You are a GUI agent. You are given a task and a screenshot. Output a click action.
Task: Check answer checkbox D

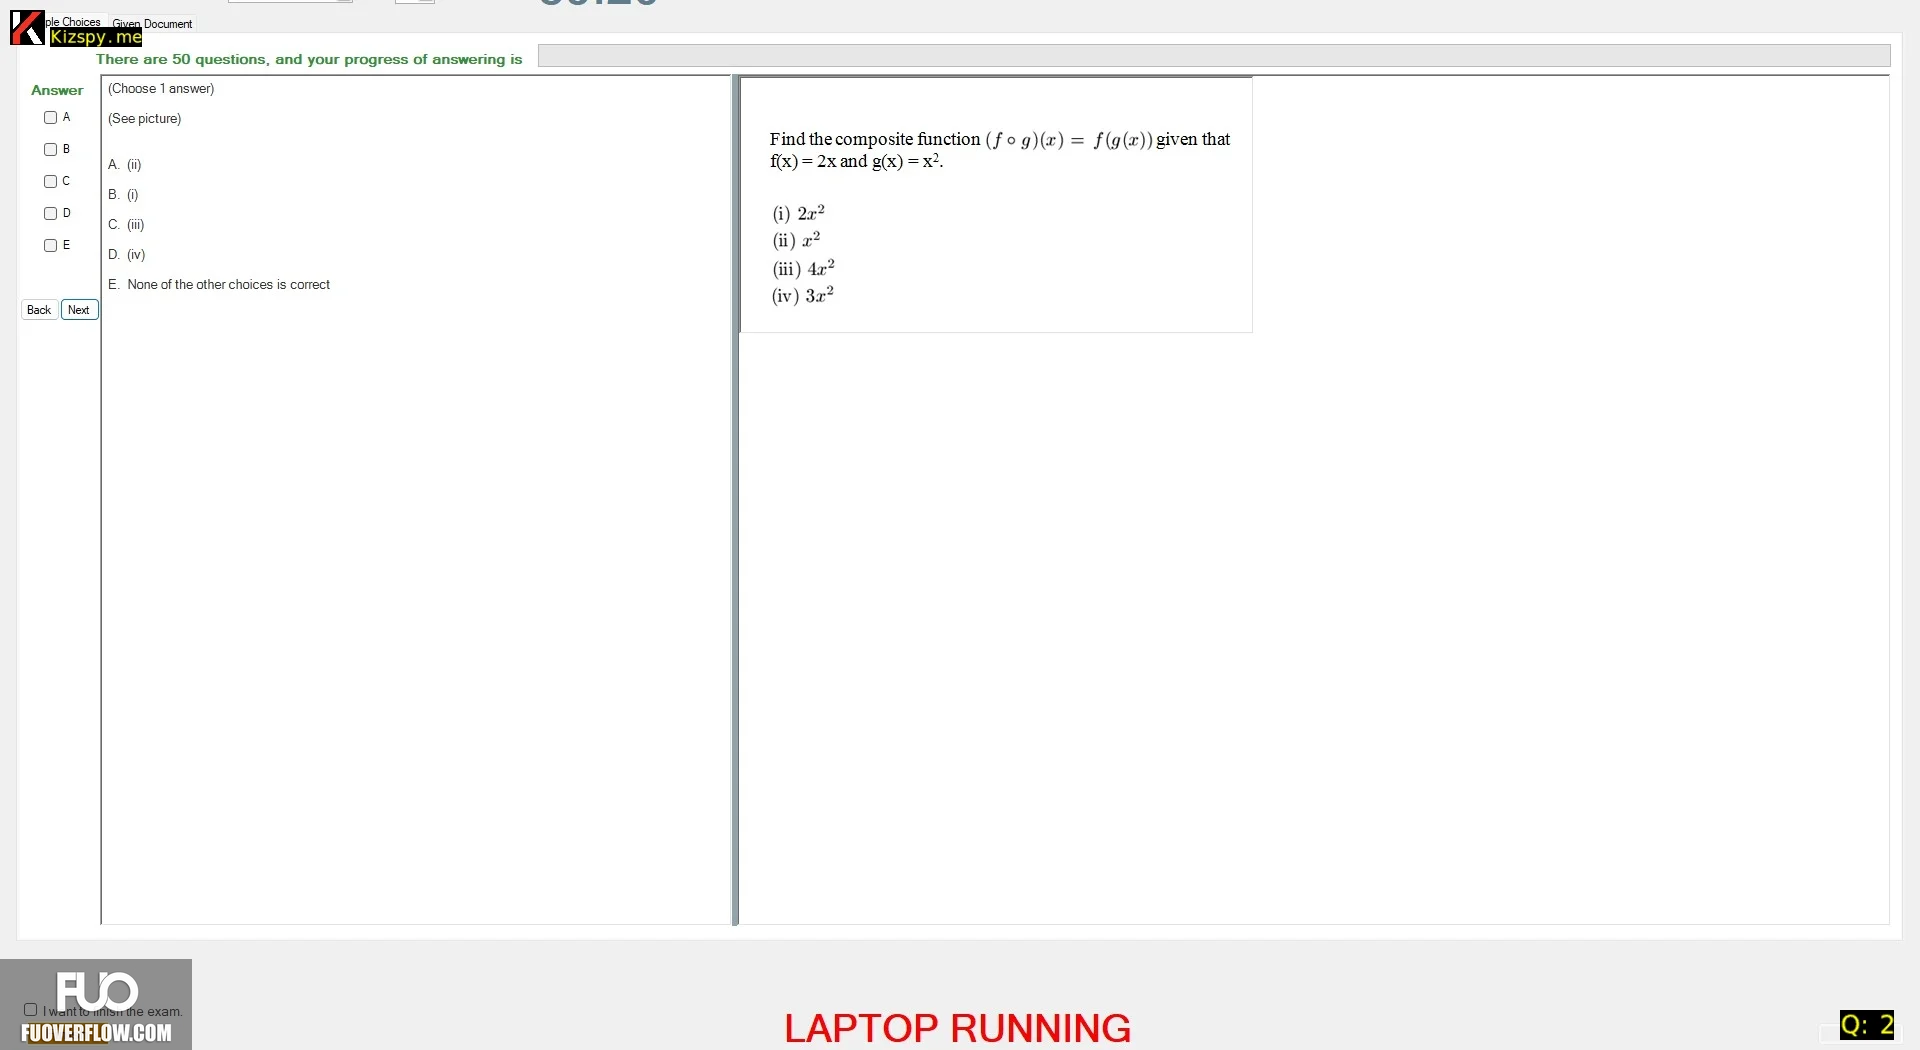click(50, 214)
